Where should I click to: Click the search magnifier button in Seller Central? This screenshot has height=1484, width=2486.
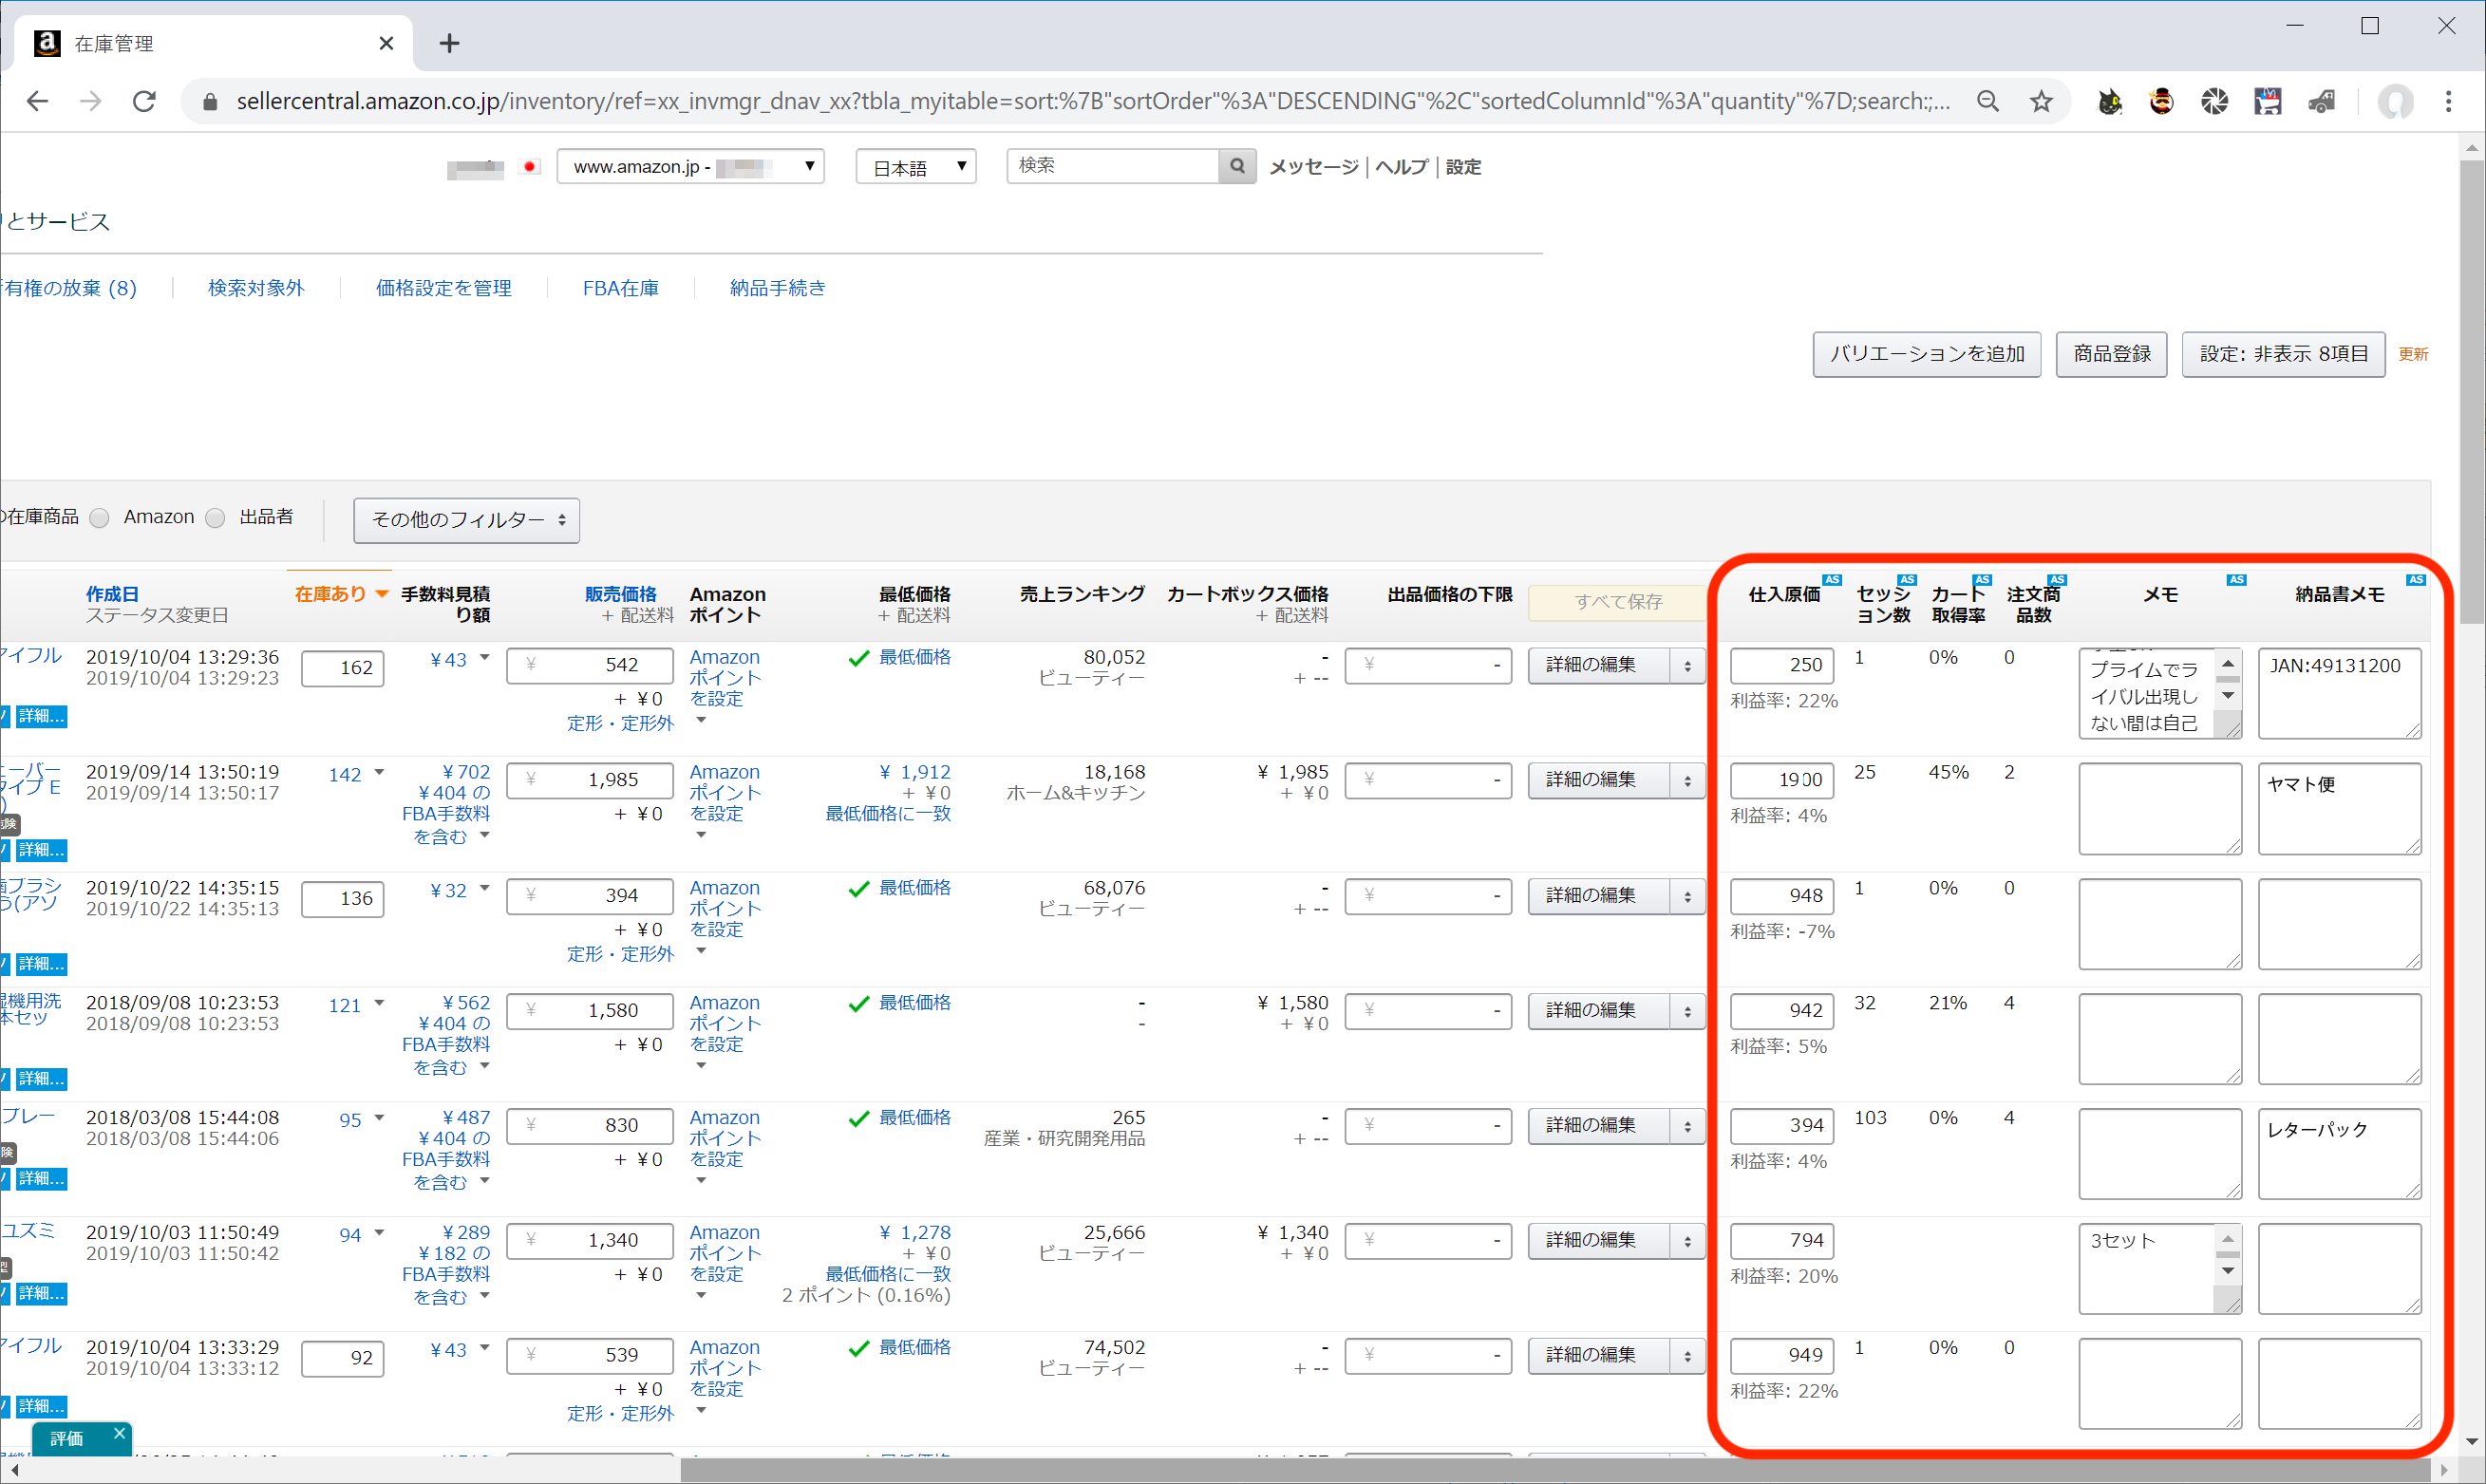1237,166
